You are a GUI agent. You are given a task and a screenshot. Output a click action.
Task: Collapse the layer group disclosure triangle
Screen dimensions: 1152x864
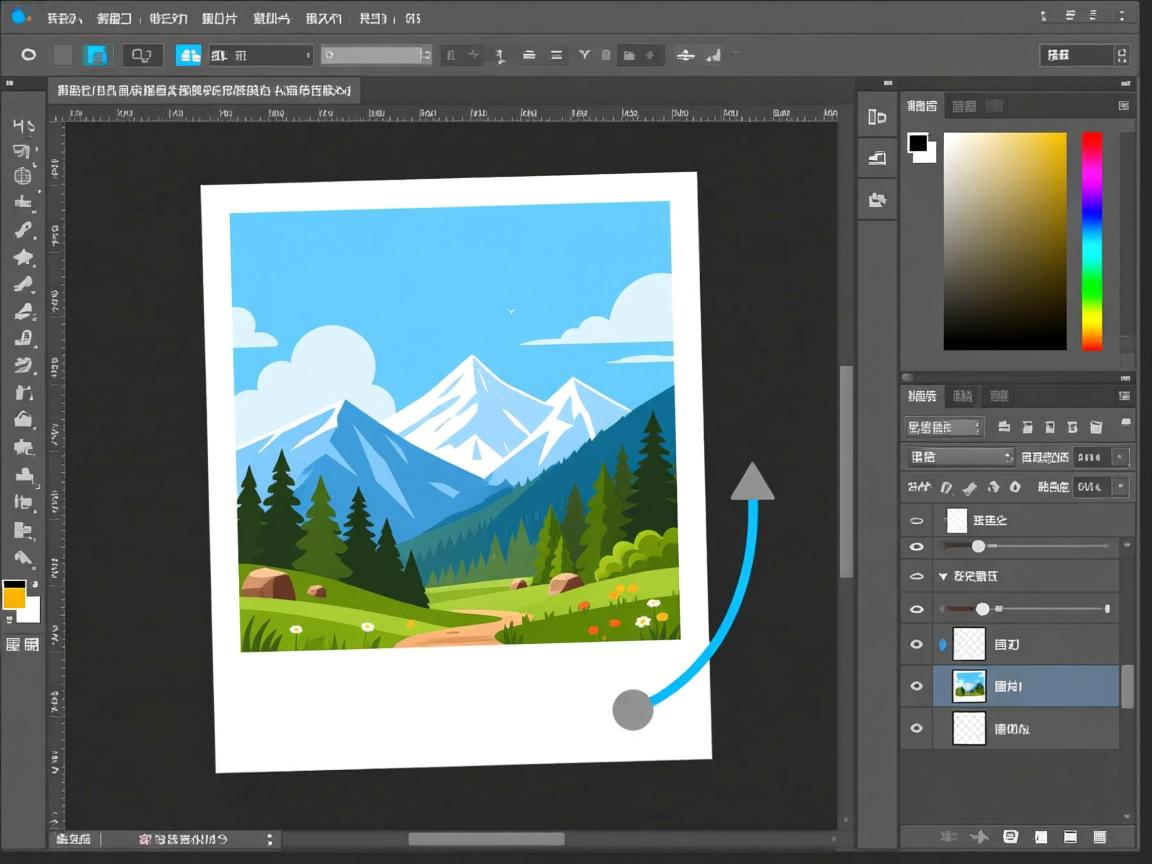pos(942,577)
